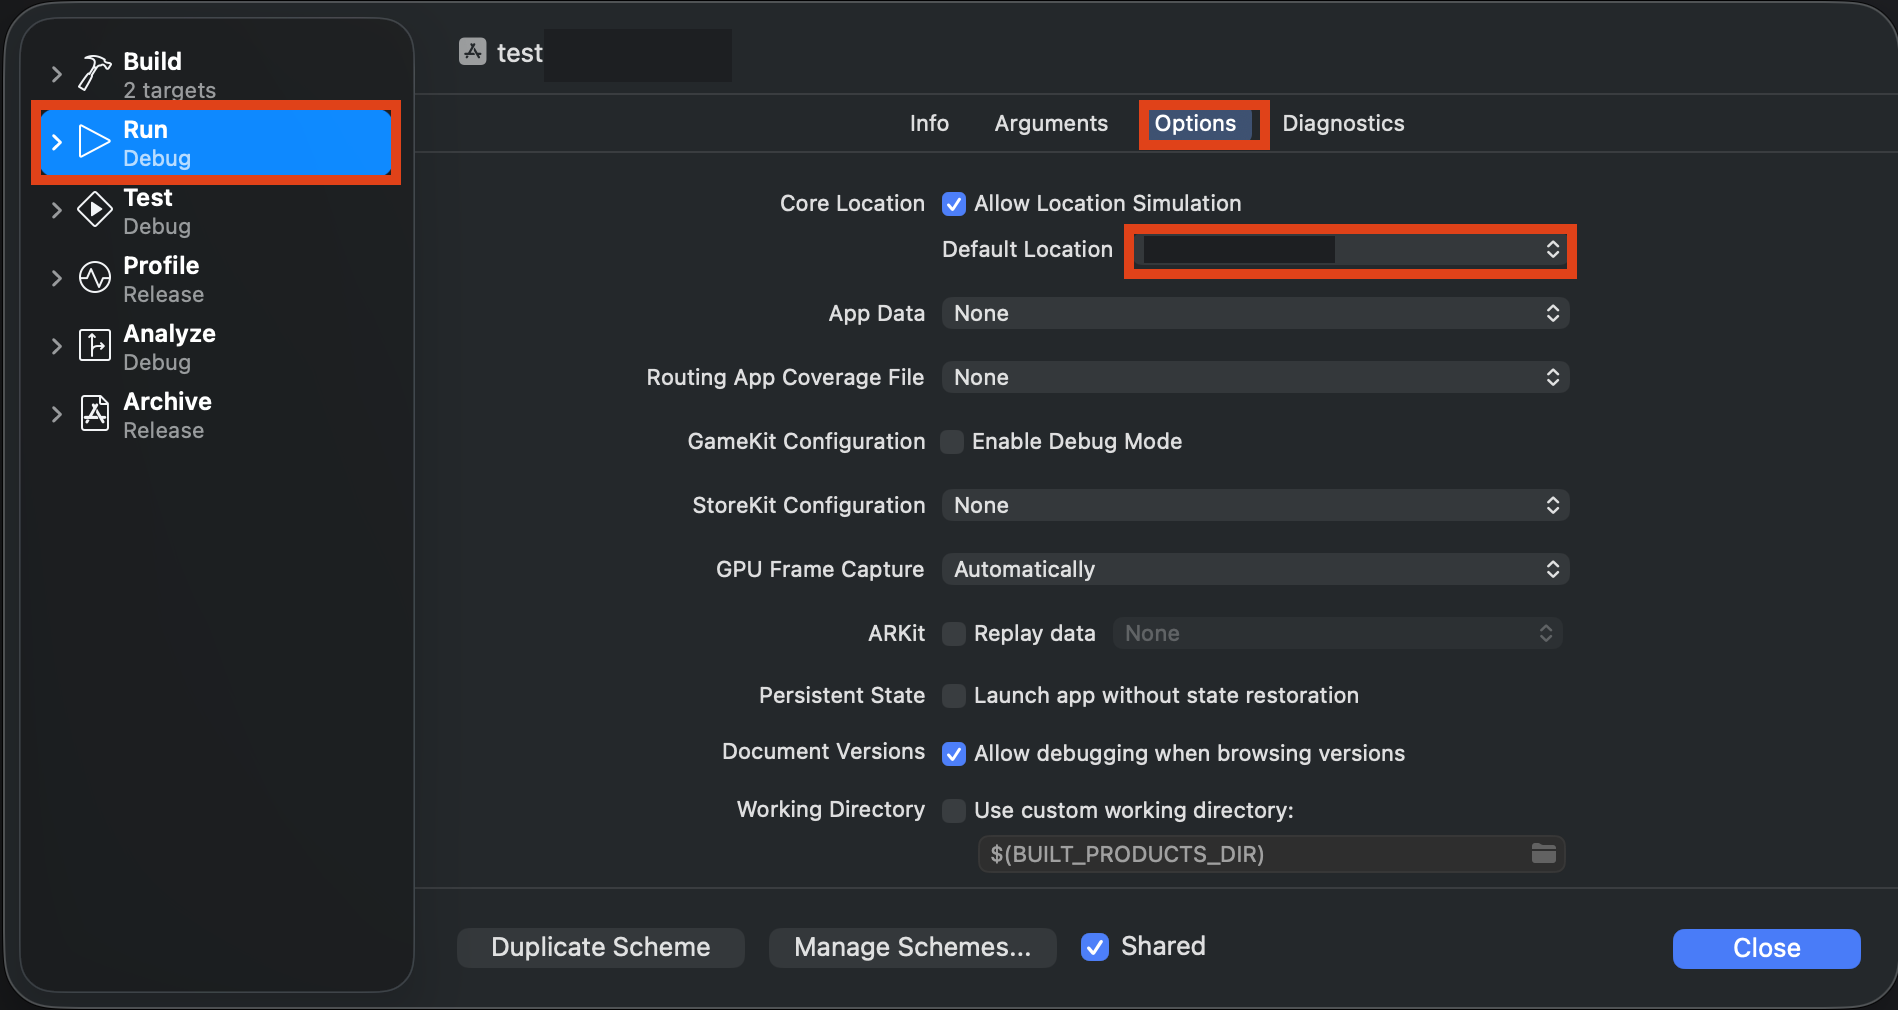The height and width of the screenshot is (1010, 1898).
Task: Click the BUILT_PRODUCTS_DIR path field
Action: 1272,854
